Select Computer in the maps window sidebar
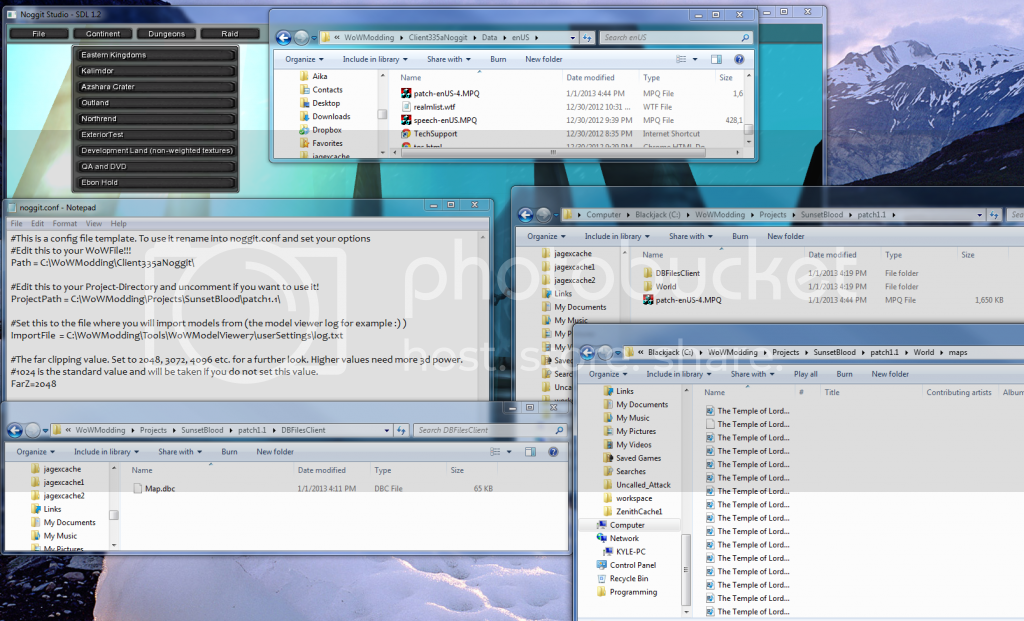1024x621 pixels. click(627, 525)
